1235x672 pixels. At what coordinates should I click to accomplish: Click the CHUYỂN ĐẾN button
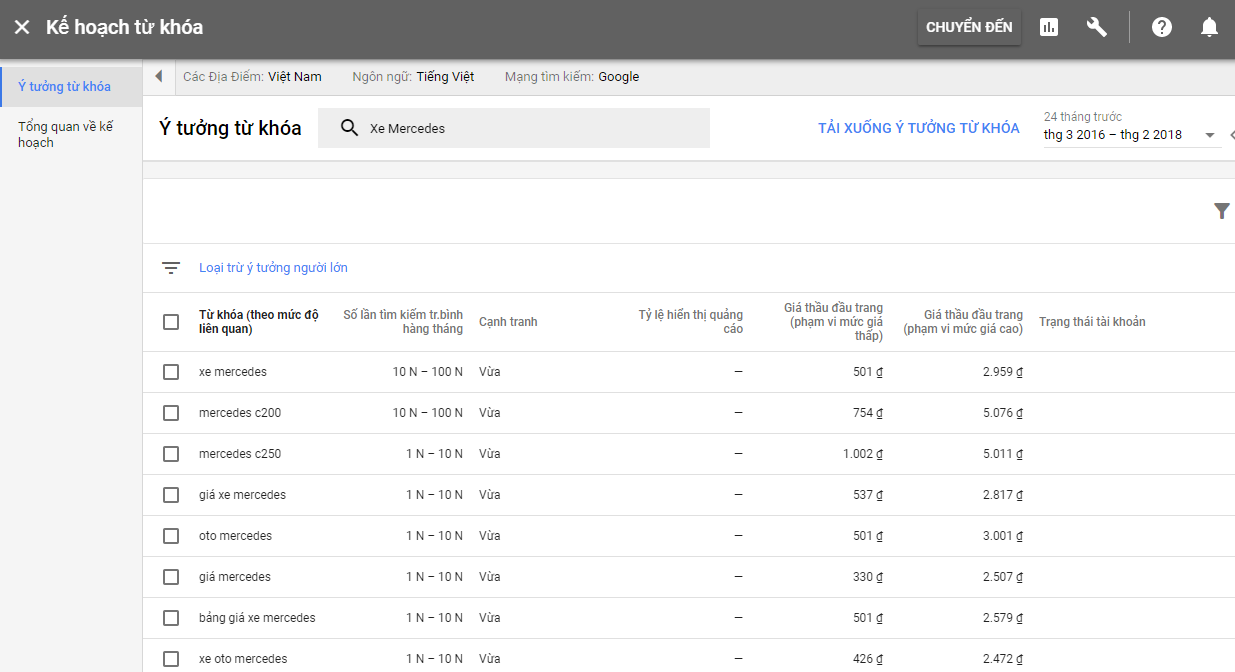[x=968, y=27]
